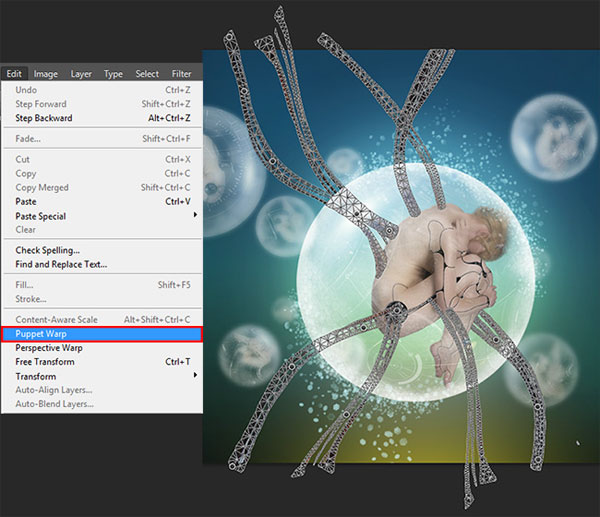Choose Paste from the Edit menu

102,201
